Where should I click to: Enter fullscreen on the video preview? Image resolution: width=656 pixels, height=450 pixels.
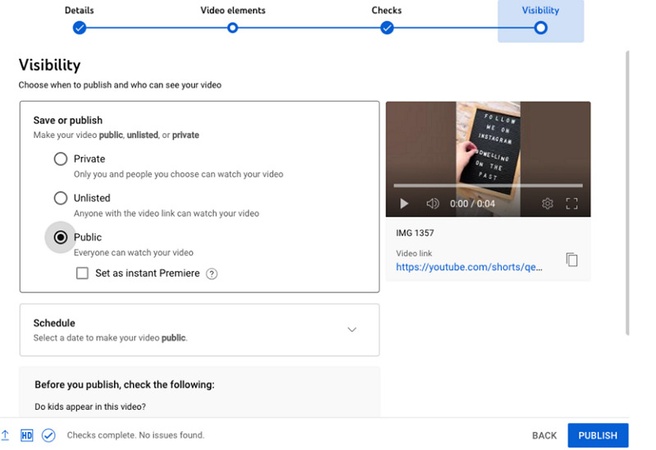coord(571,204)
